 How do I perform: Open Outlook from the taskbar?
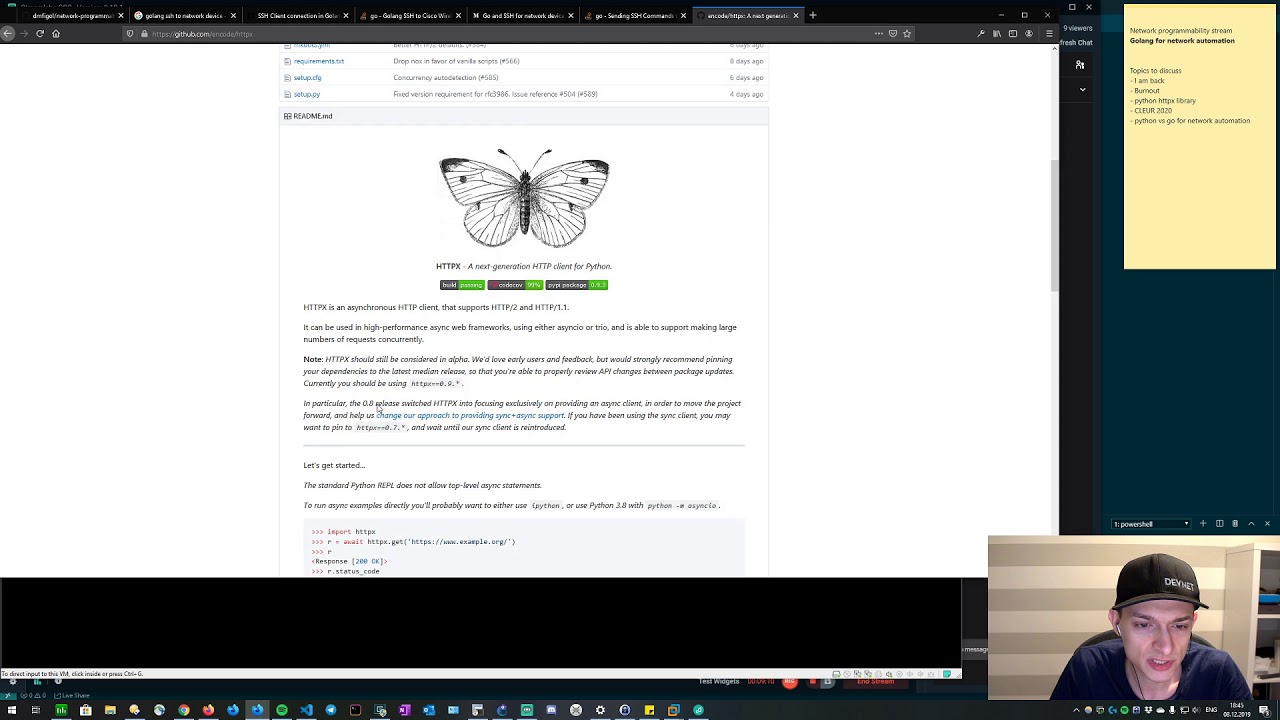pos(429,711)
